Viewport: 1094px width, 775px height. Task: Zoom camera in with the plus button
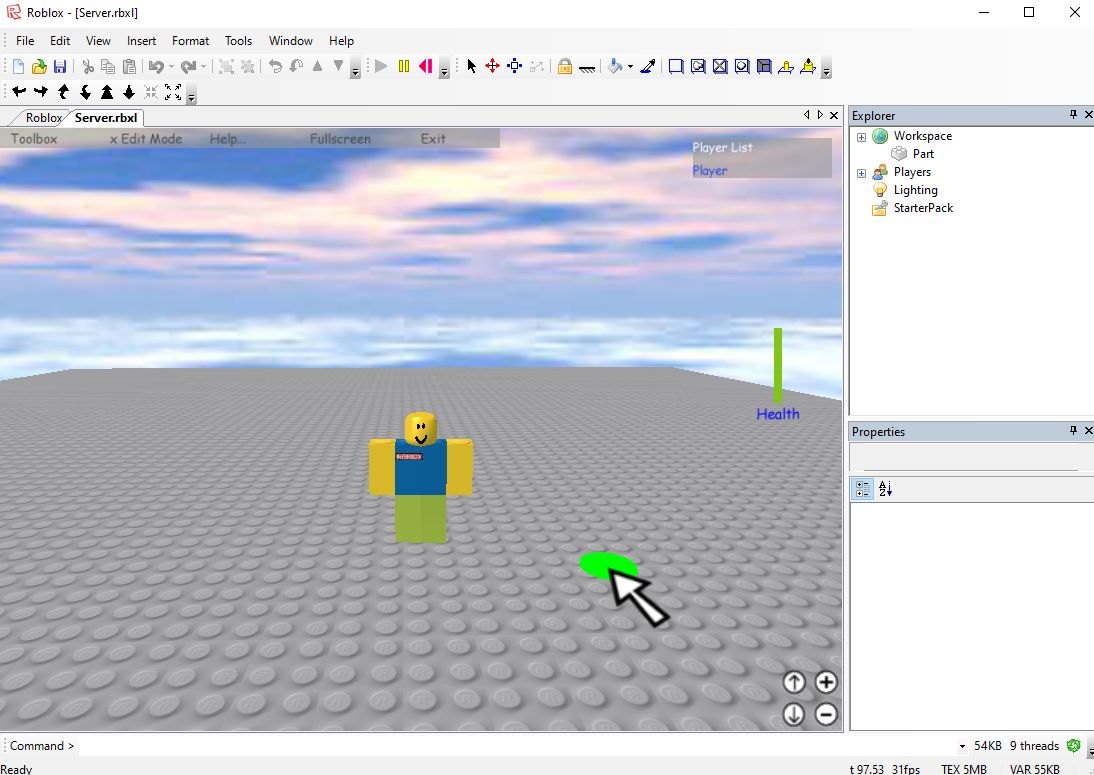pyautogui.click(x=826, y=682)
